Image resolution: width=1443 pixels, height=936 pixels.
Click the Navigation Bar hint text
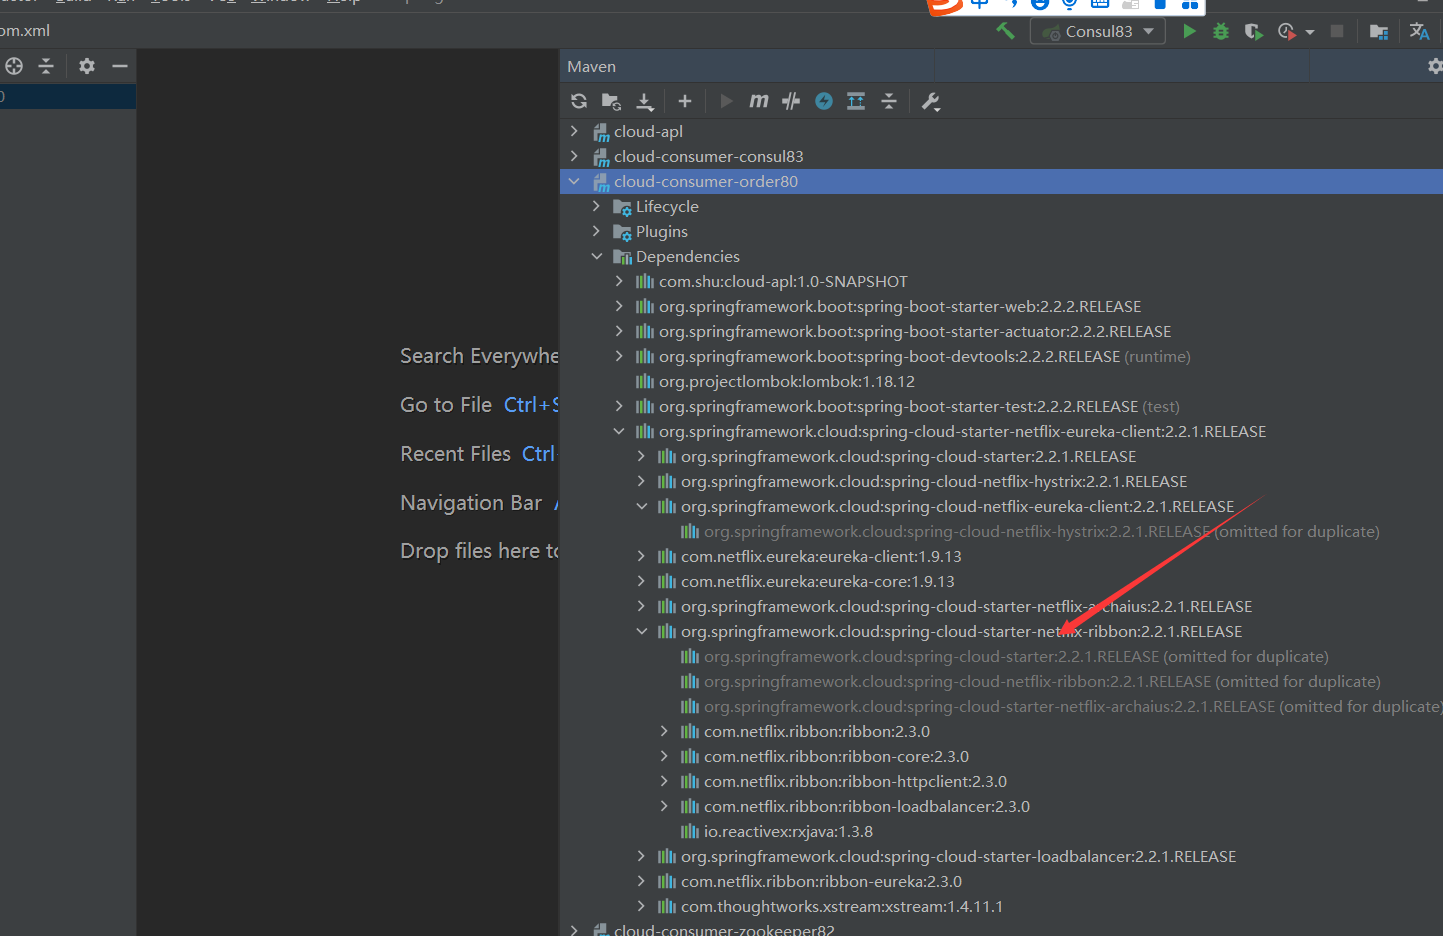pos(471,502)
